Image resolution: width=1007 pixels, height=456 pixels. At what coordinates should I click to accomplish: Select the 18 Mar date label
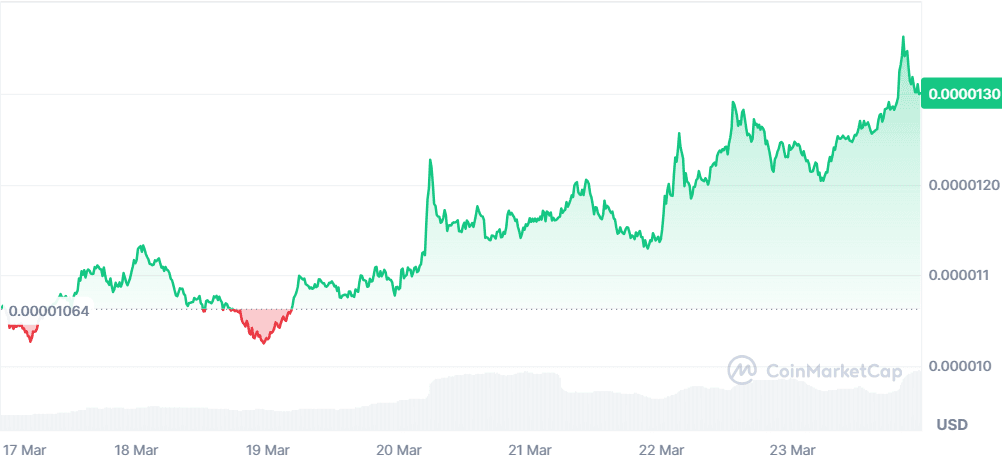(137, 449)
